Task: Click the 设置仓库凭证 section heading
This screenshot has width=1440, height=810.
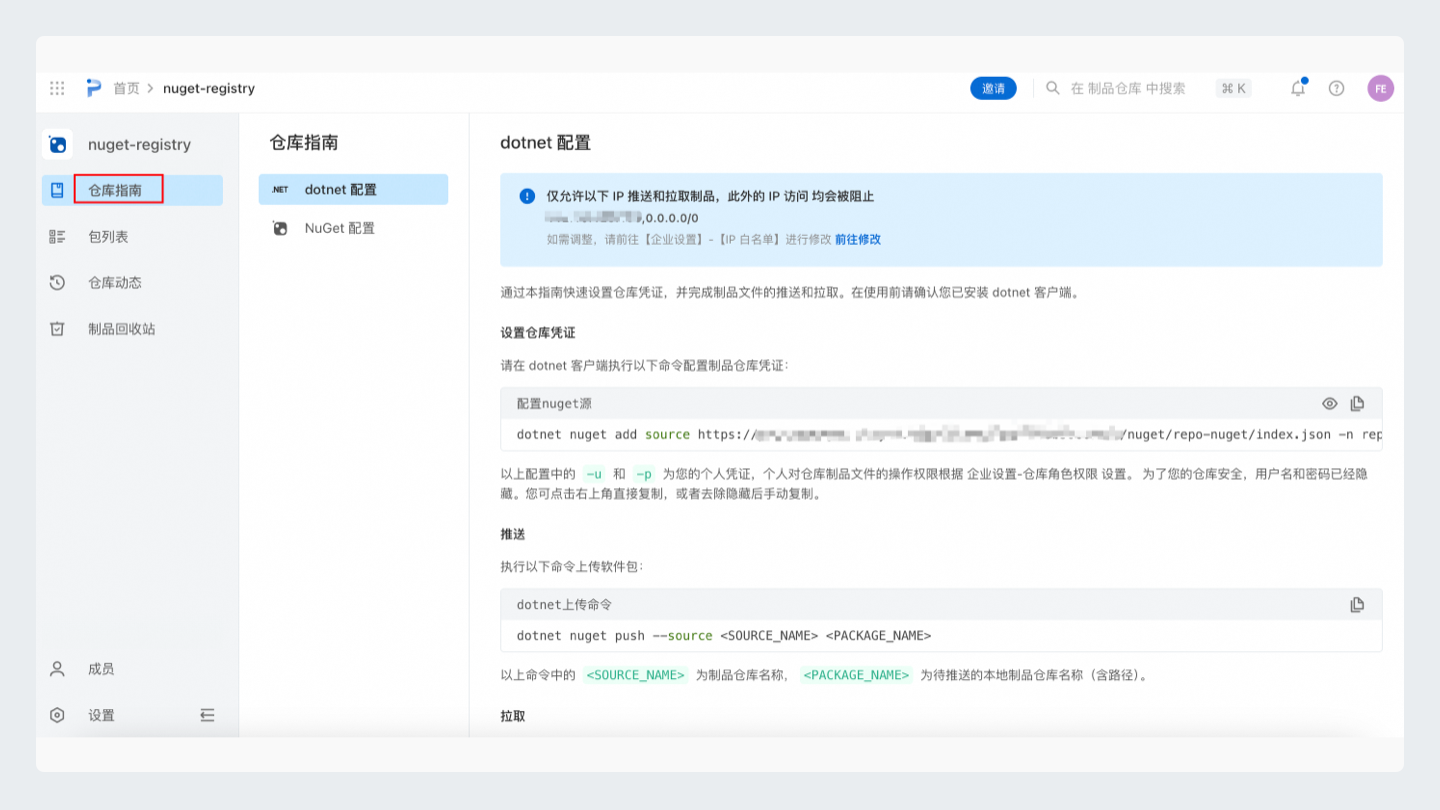Action: click(x=538, y=333)
